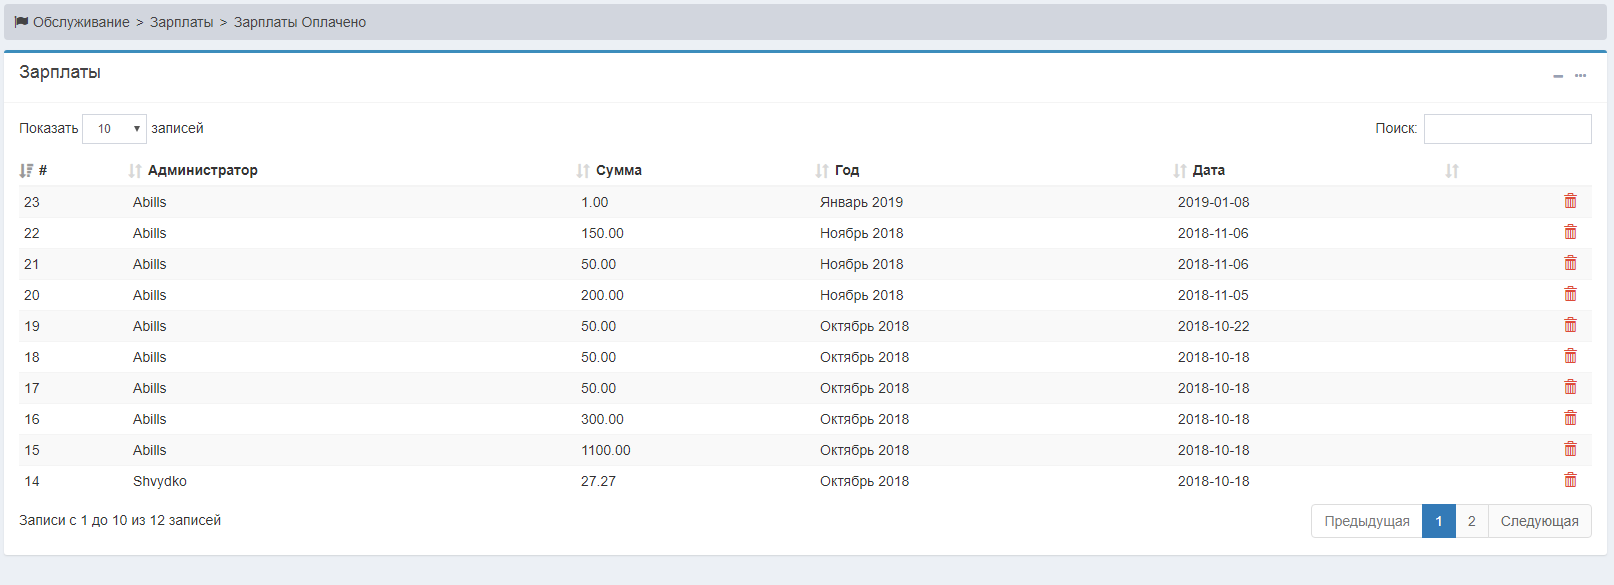The image size is (1614, 585).
Task: Open panel options with the three-dots icon
Action: pos(1580,76)
